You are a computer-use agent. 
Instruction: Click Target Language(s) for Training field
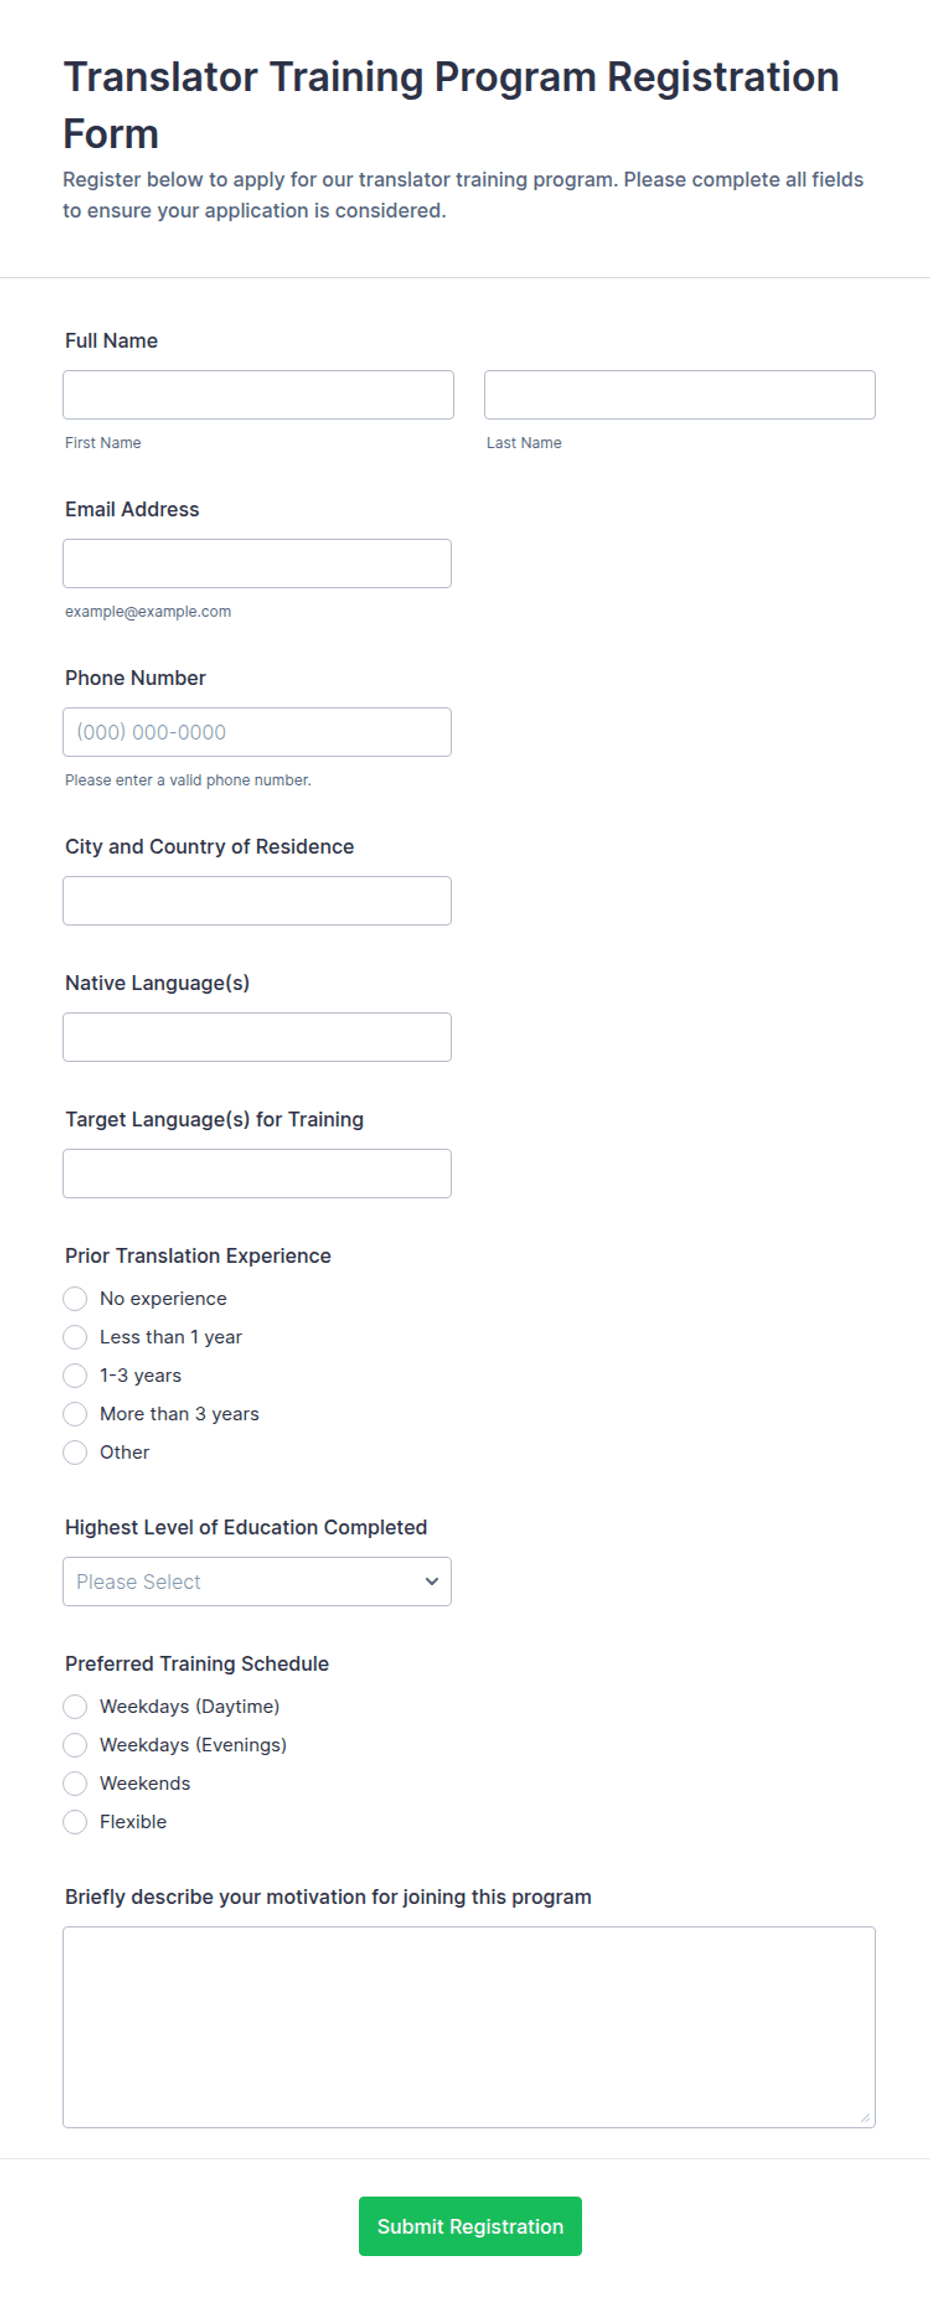tap(257, 1174)
